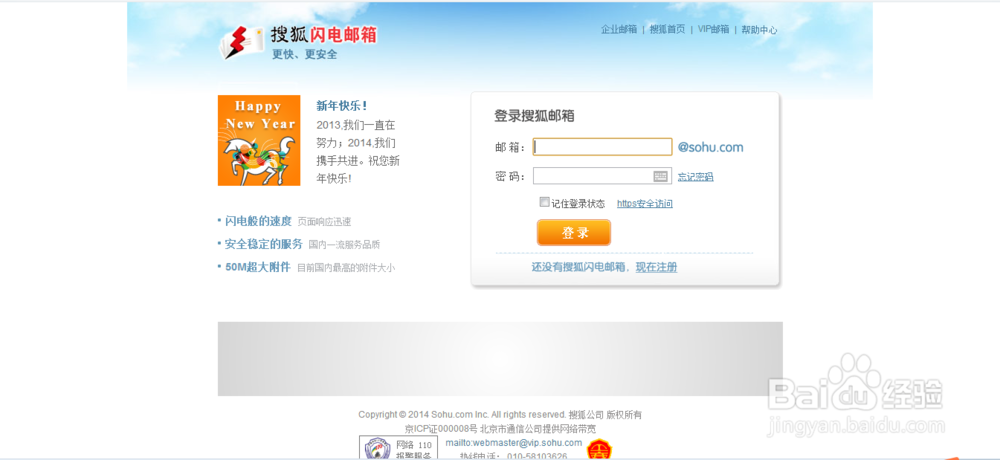Screen dimensions: 1000x460
Task: Click the 搜狐闪电邮箱 title text
Action: tap(323, 34)
